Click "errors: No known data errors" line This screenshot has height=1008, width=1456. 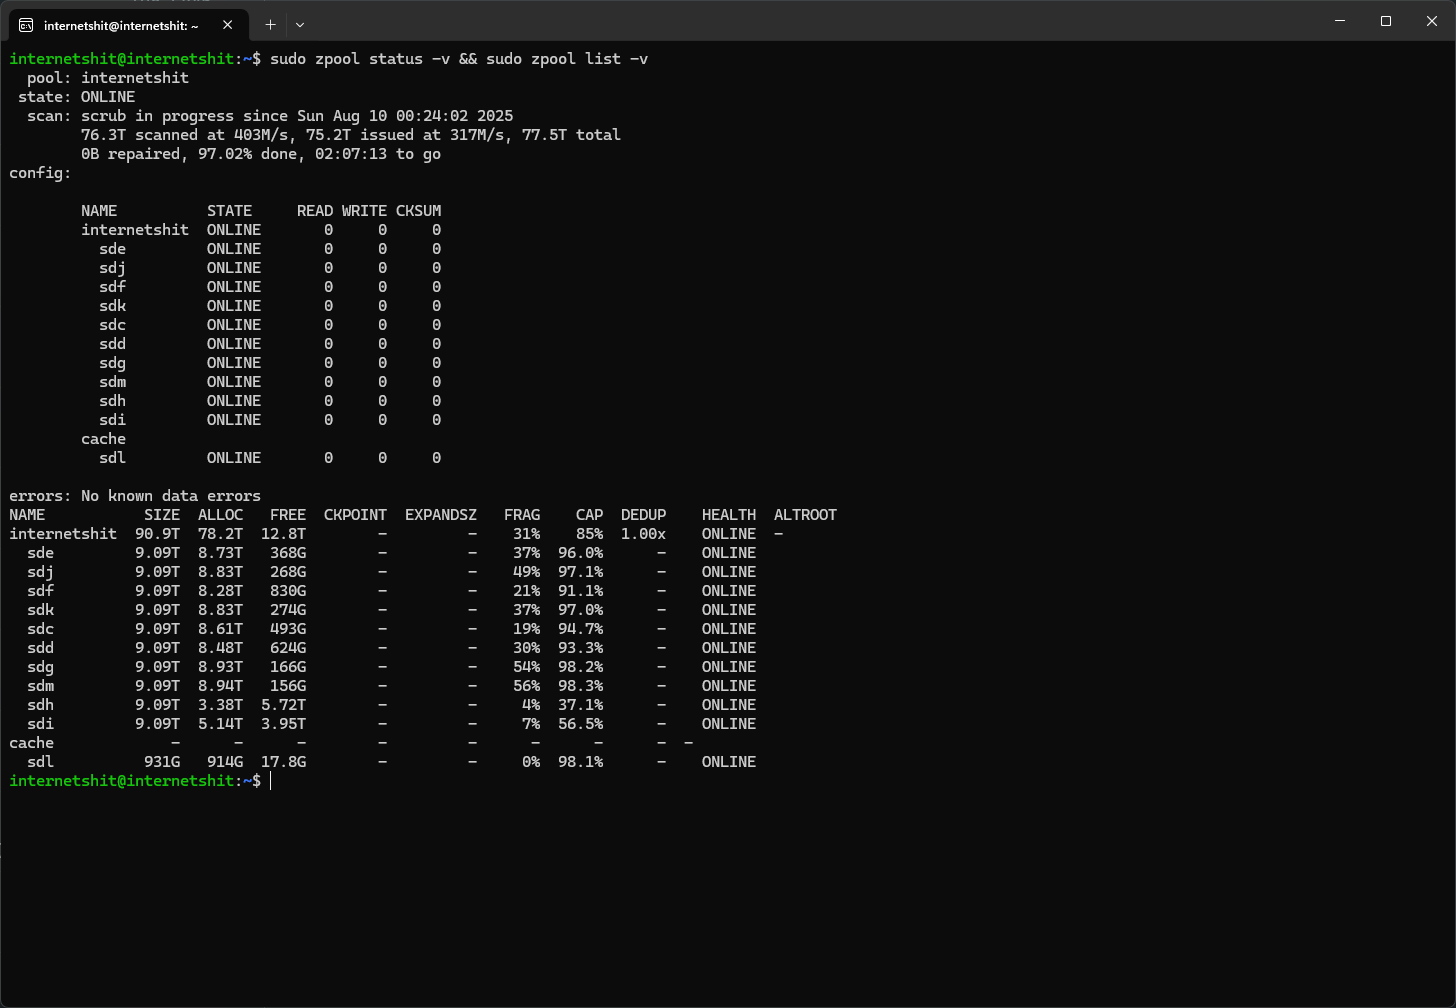135,496
